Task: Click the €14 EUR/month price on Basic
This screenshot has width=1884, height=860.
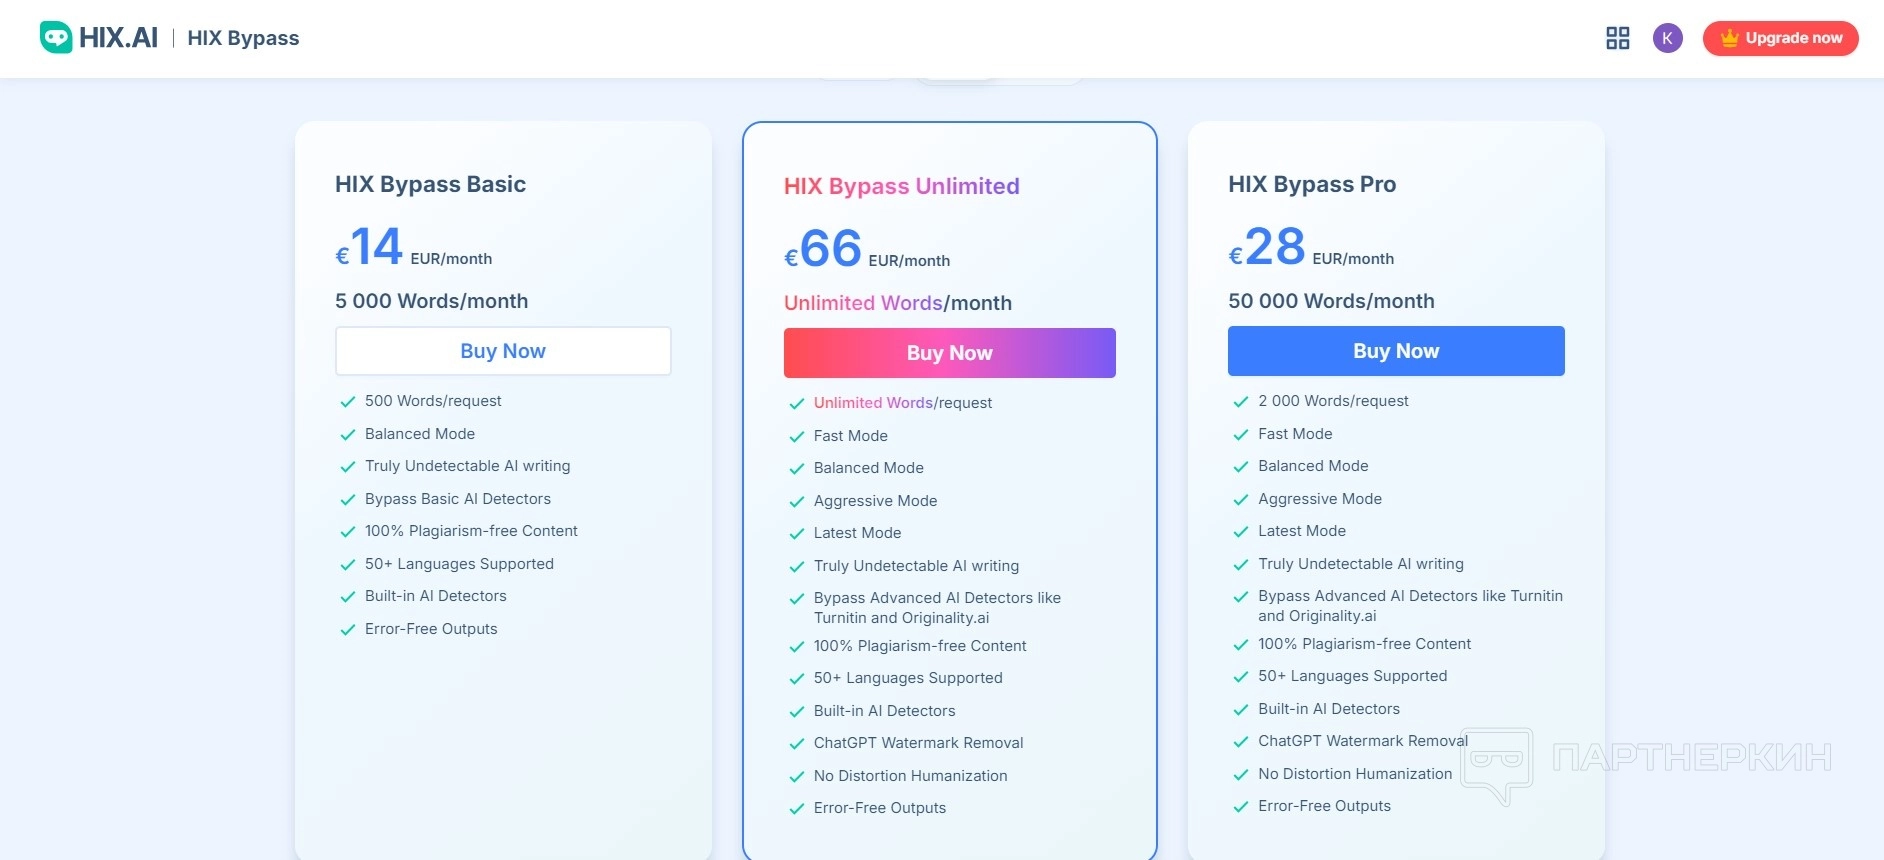Action: (413, 248)
